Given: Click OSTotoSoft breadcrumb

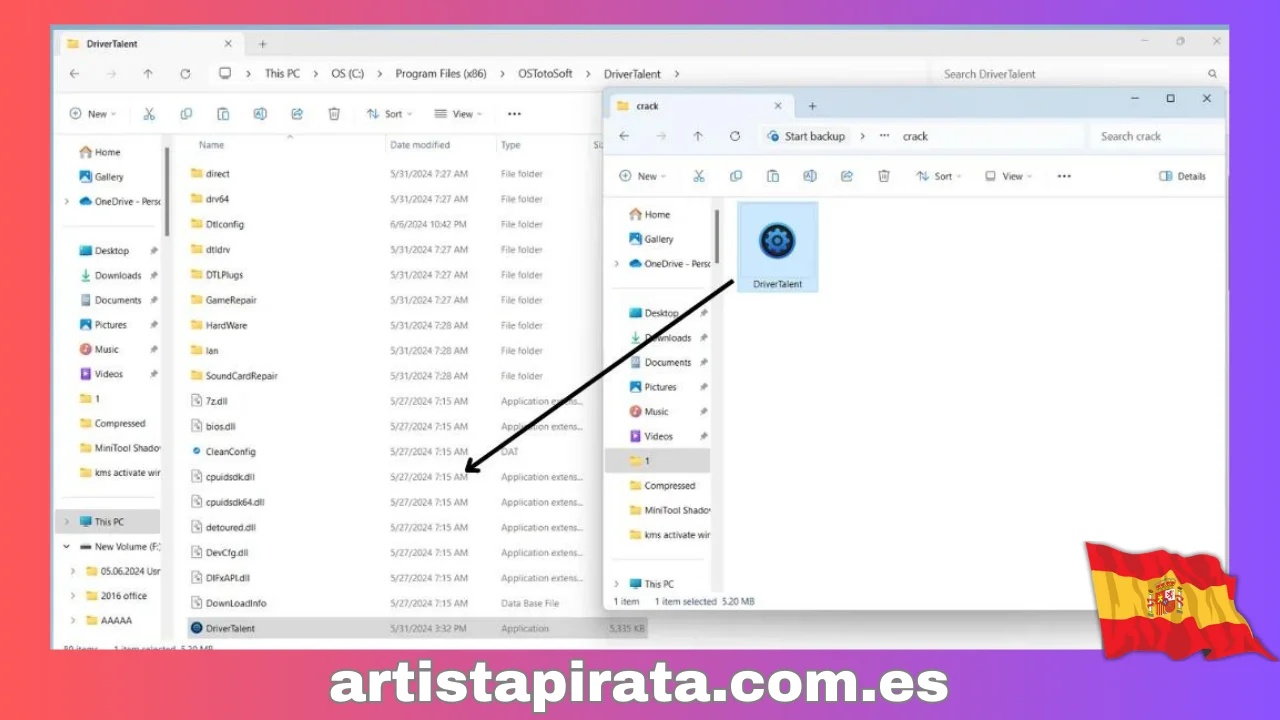Looking at the screenshot, I should point(545,74).
